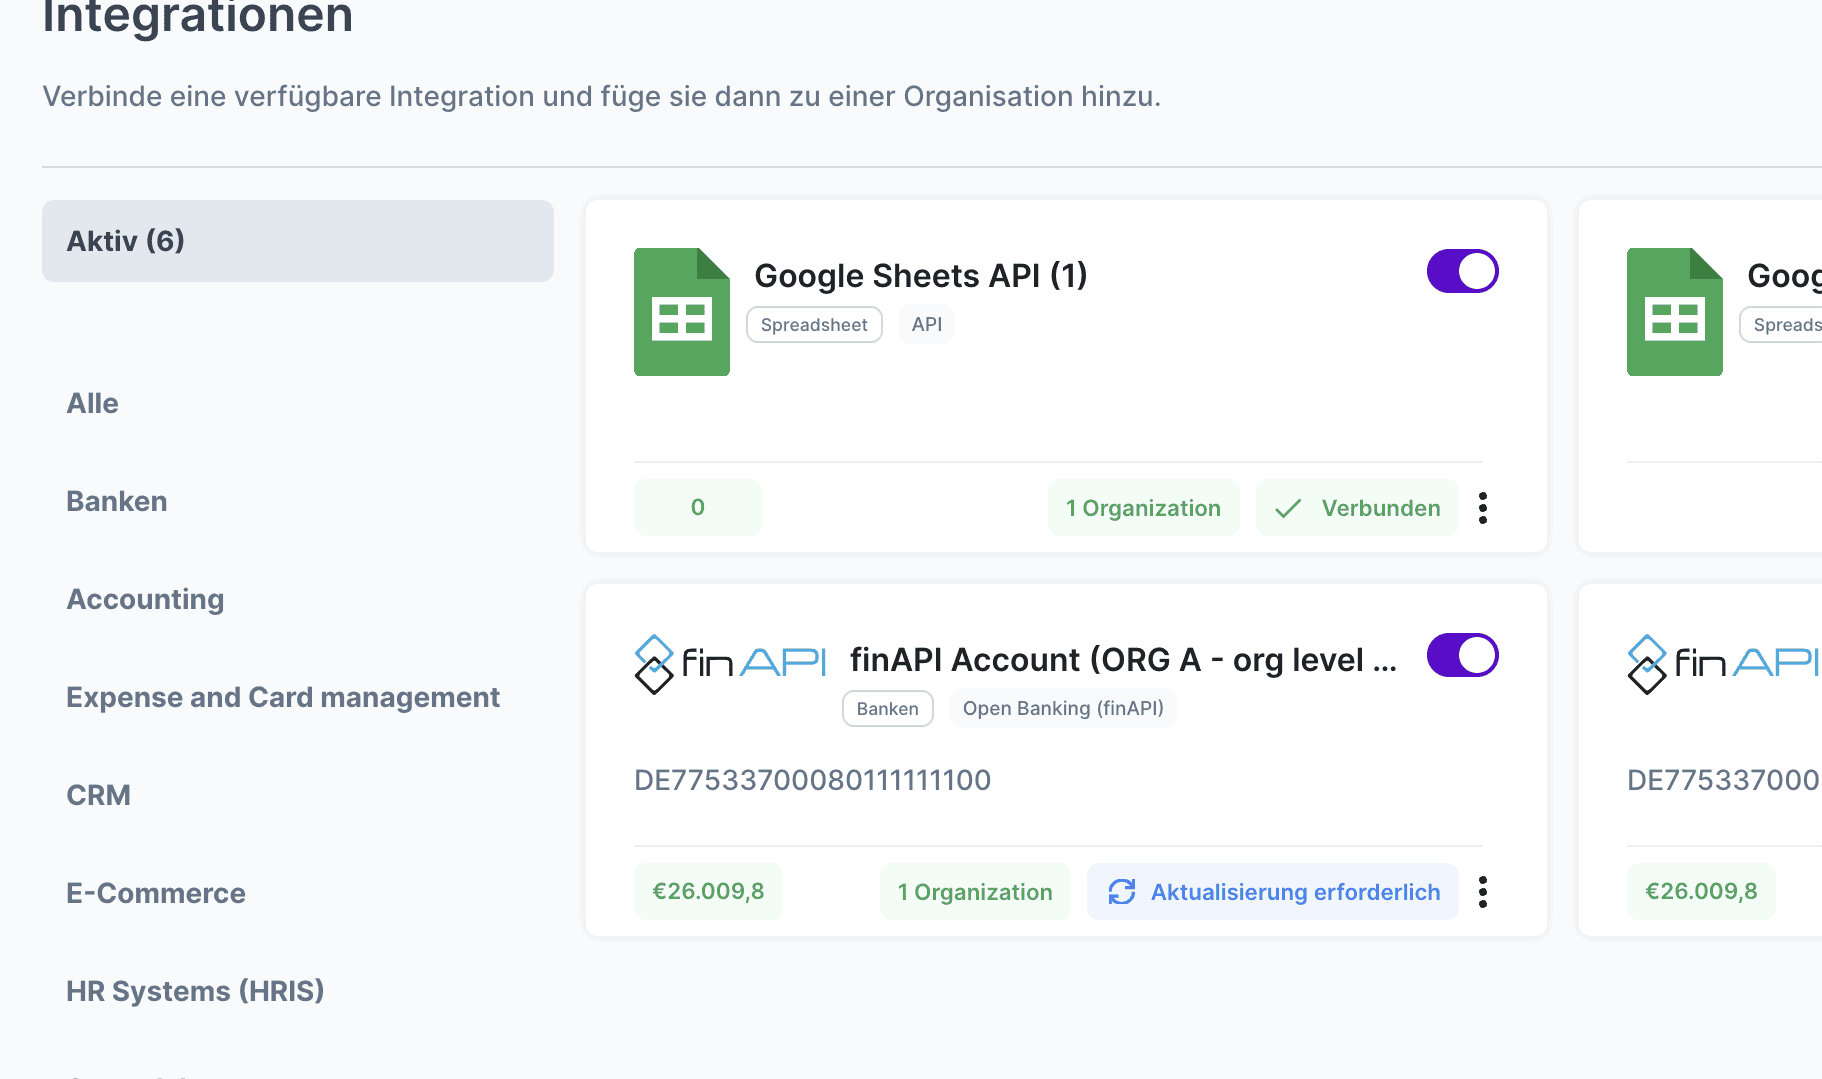
Task: Select HR Systems (HRIS) category
Action: pyautogui.click(x=195, y=992)
